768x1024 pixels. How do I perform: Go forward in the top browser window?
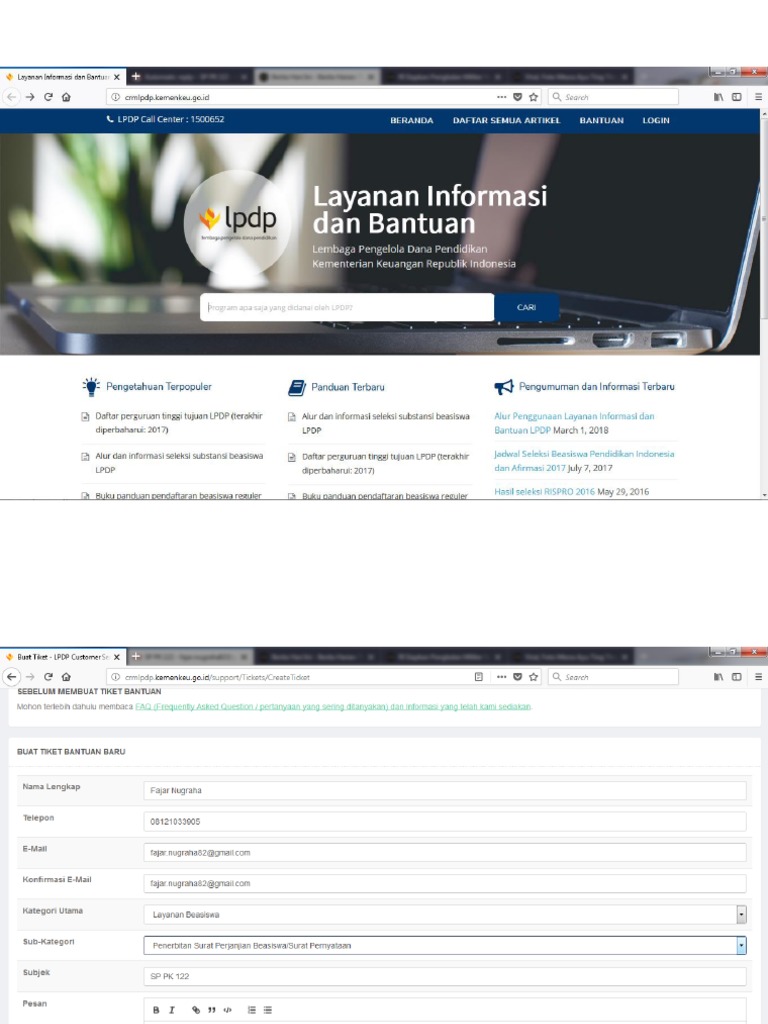coord(30,97)
